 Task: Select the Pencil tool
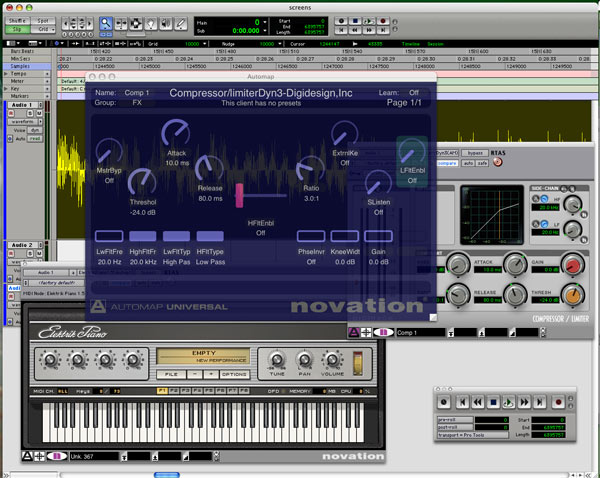click(181, 24)
